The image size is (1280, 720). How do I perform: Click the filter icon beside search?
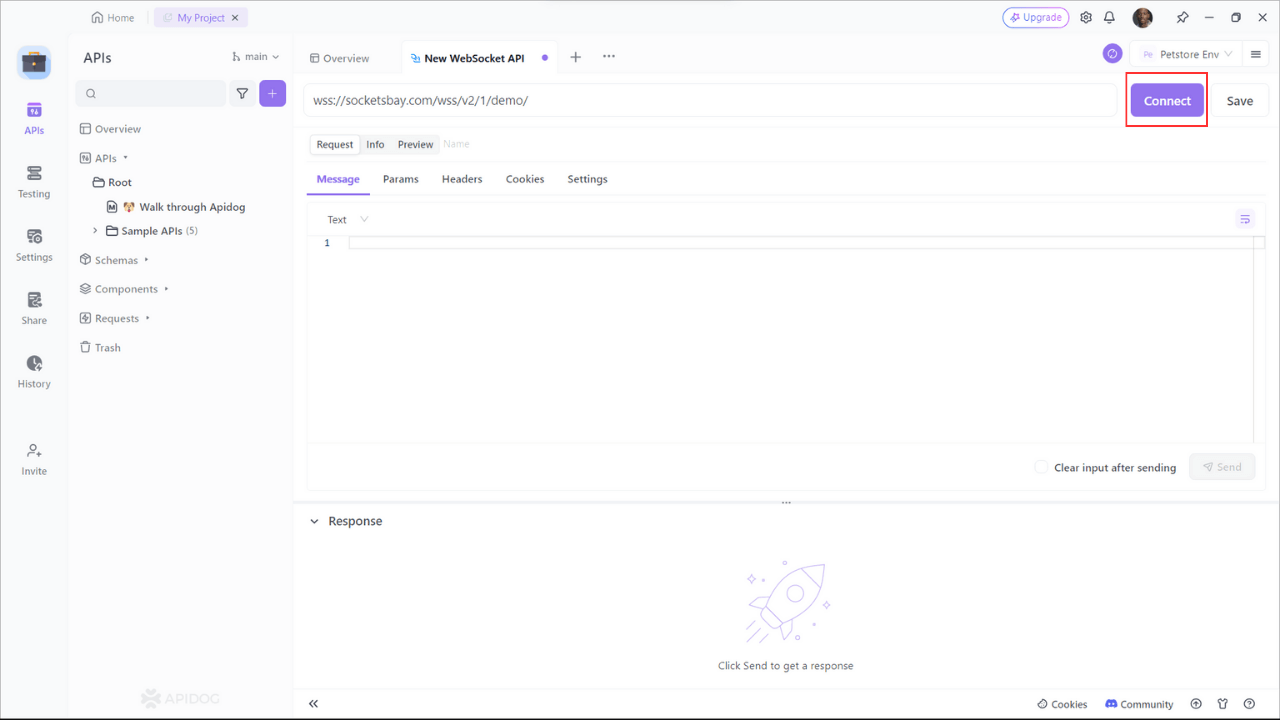pos(242,93)
